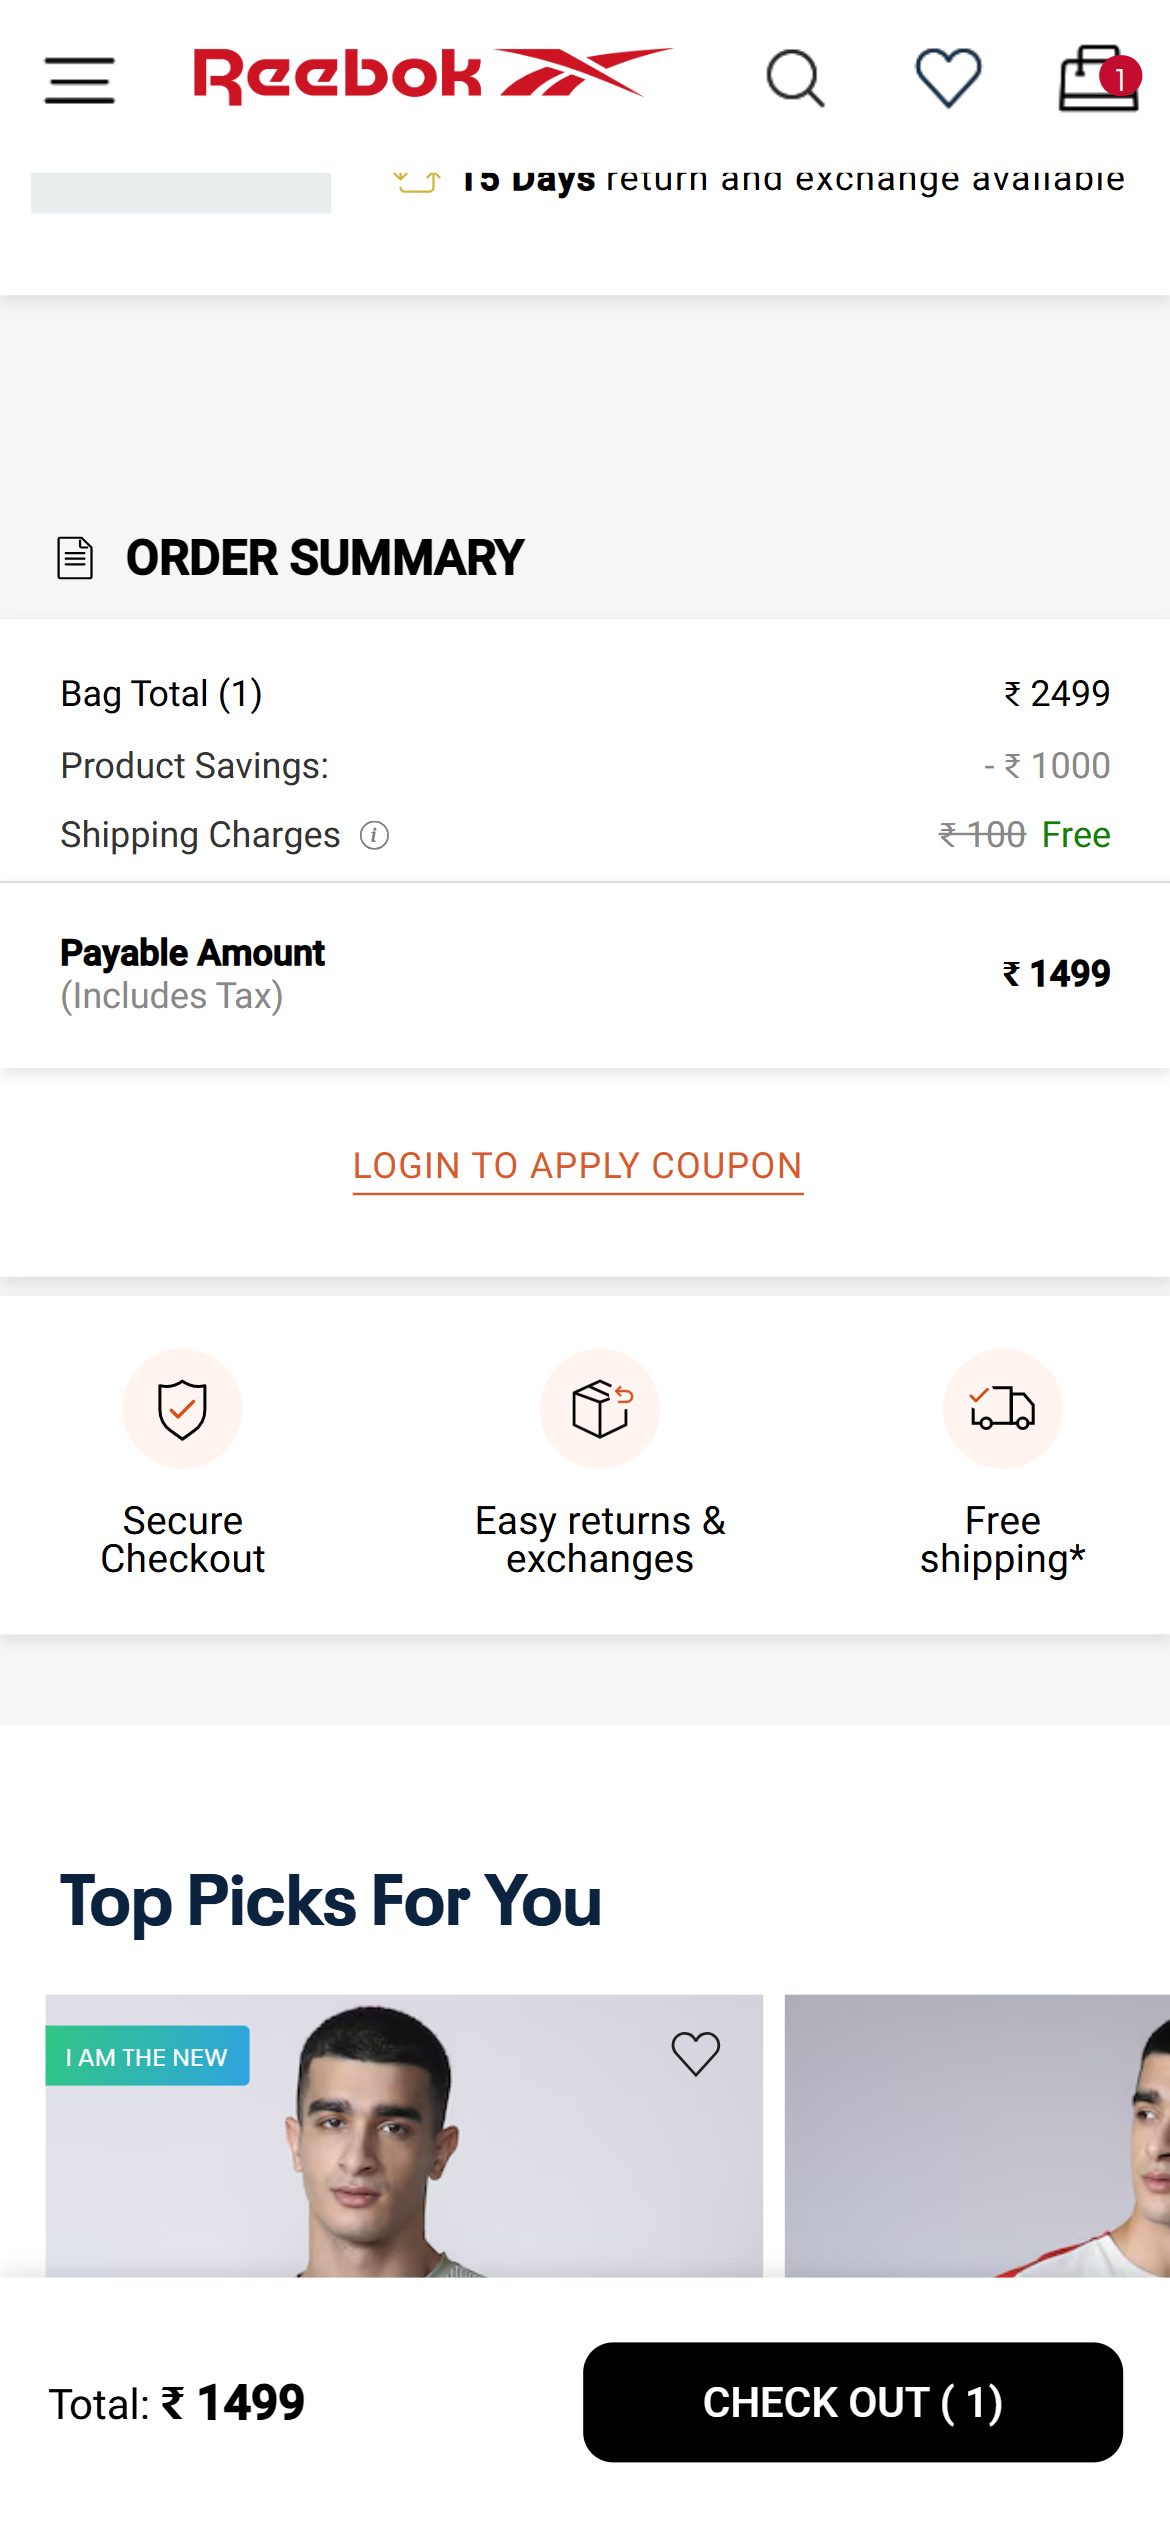1170x2532 pixels.
Task: Click the Reebok logo
Action: (432, 76)
